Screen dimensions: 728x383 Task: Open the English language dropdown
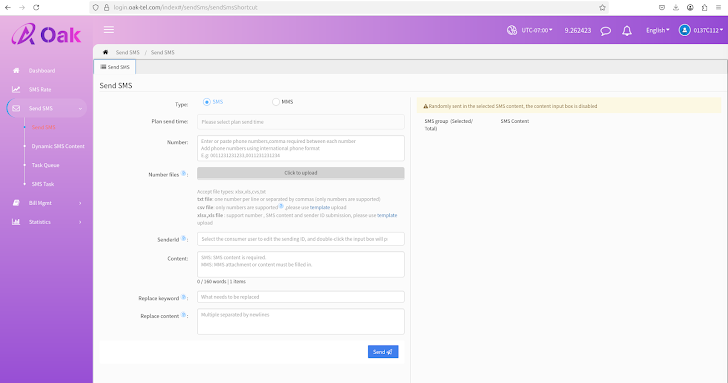click(657, 30)
